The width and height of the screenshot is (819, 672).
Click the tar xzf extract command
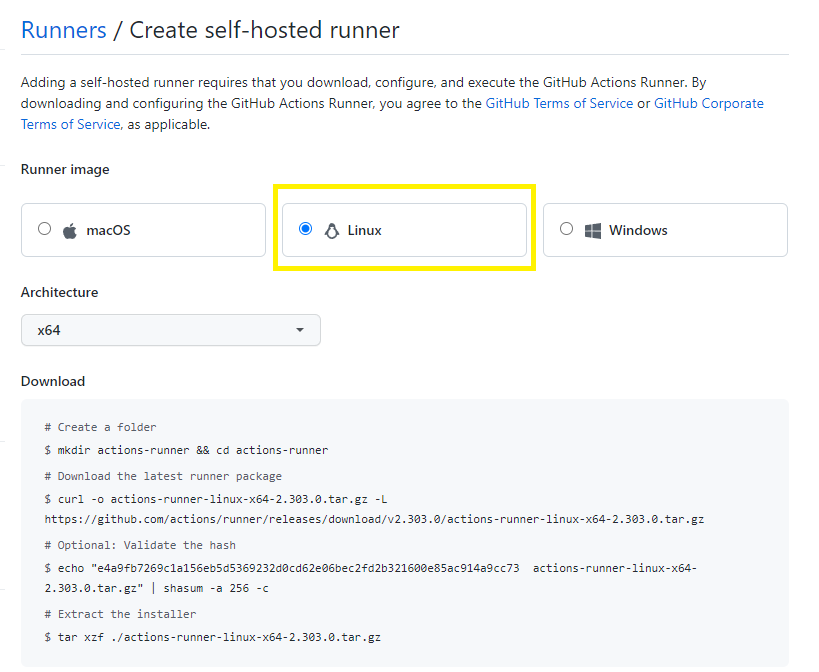click(213, 637)
